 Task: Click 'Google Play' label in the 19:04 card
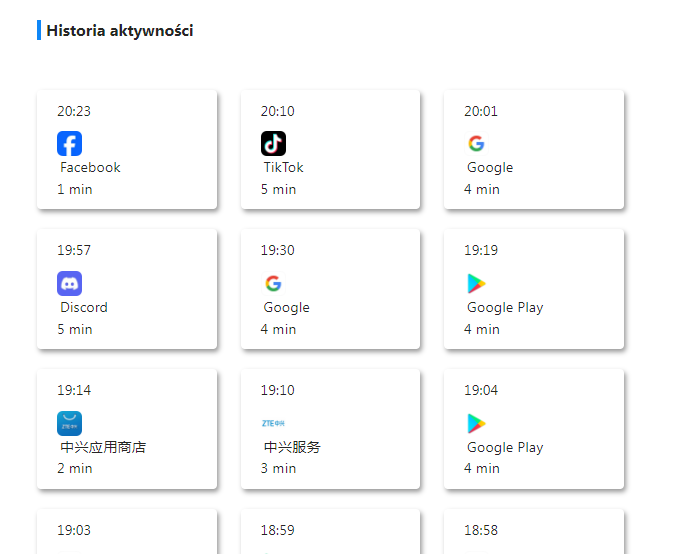[505, 447]
